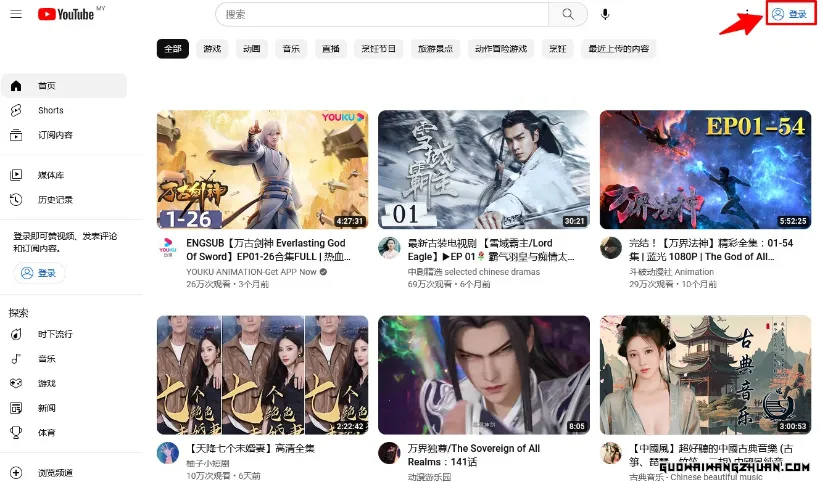
Task: Open the EP01-54 万界法神 thumbnail
Action: 705,169
